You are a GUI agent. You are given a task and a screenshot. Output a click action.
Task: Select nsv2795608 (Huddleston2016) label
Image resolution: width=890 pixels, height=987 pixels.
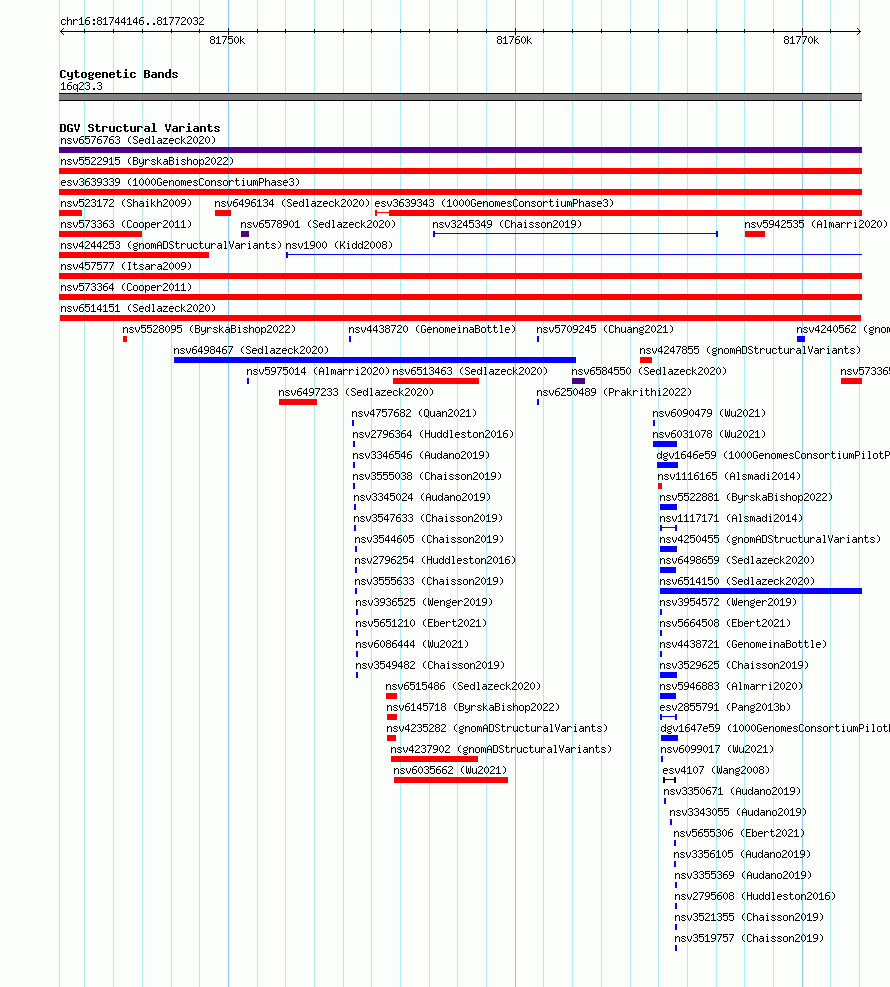coord(755,896)
